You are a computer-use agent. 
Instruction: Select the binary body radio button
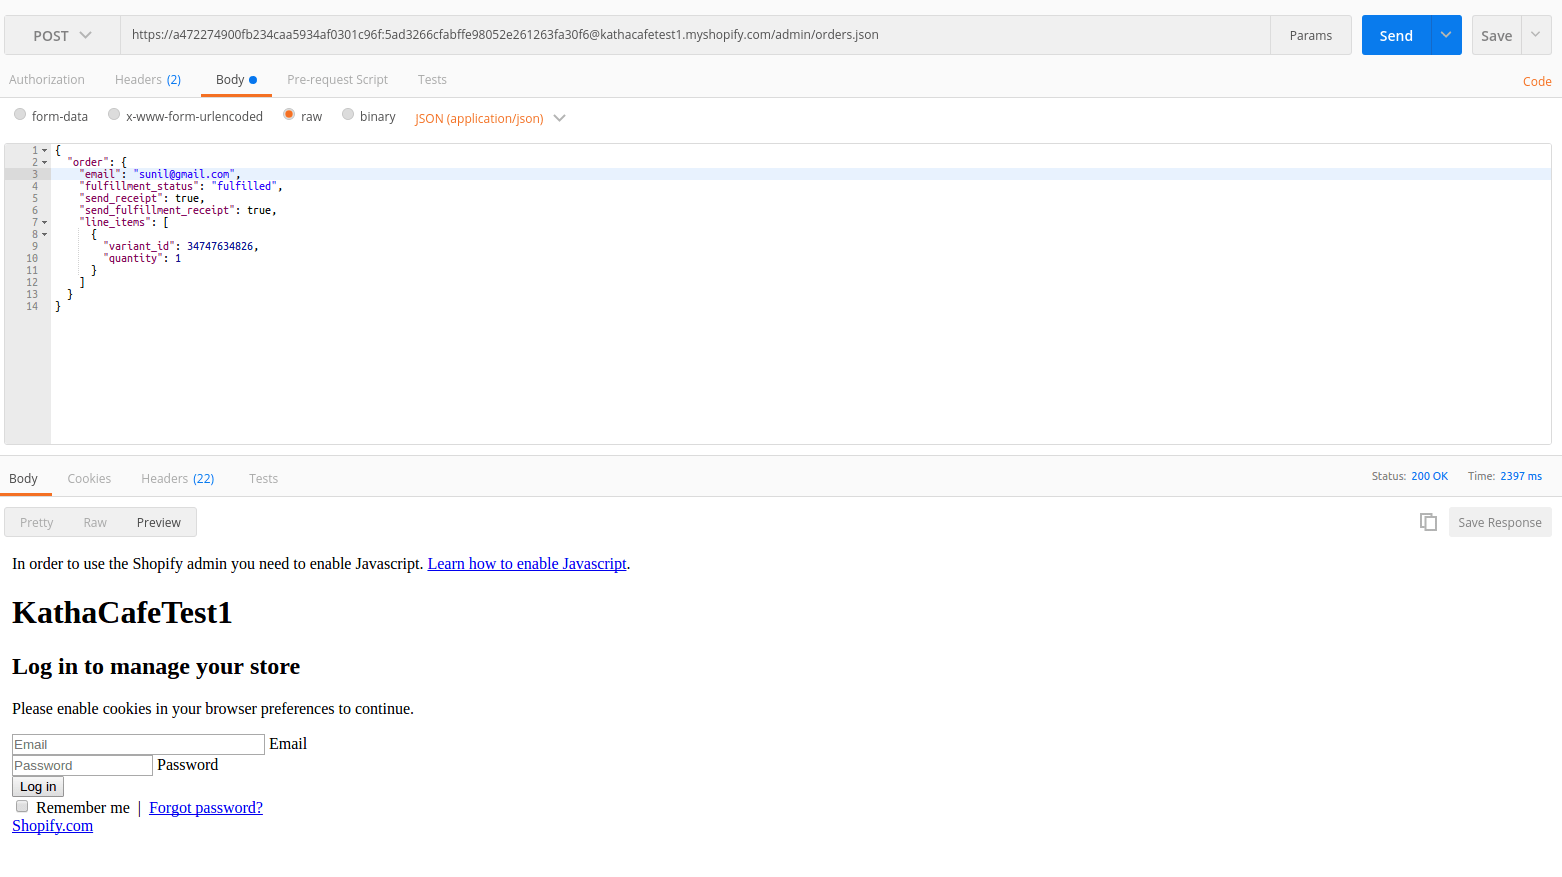click(x=348, y=115)
